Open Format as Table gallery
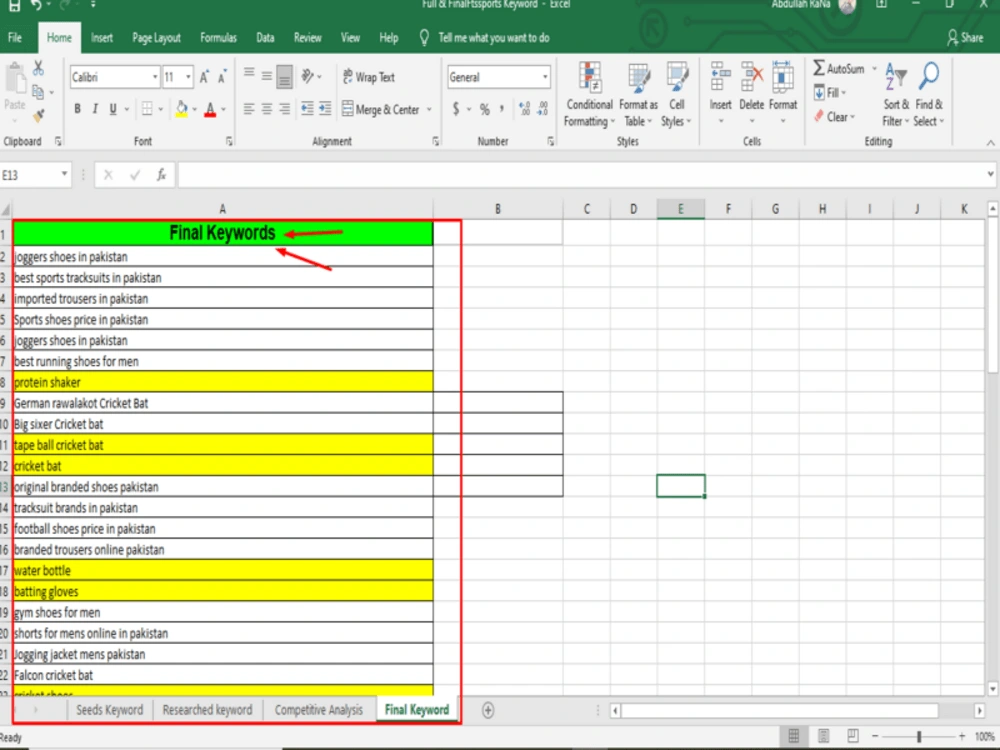Image resolution: width=1000 pixels, height=750 pixels. coord(638,94)
